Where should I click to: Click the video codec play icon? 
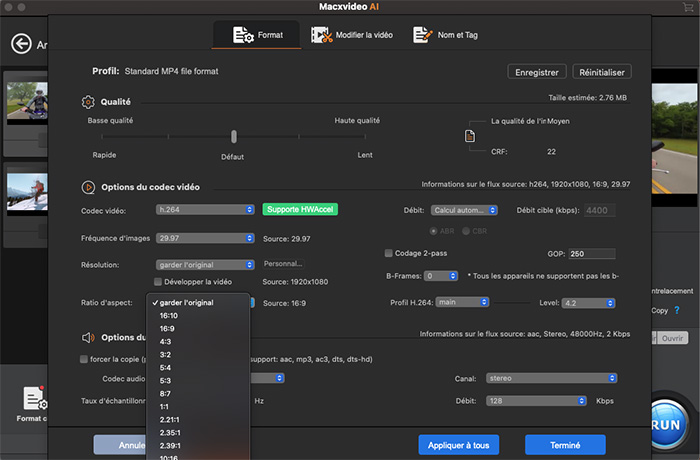pos(88,187)
